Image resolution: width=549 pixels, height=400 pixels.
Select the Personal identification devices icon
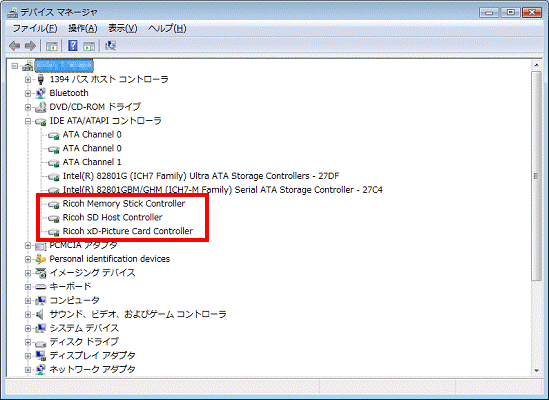point(41,259)
